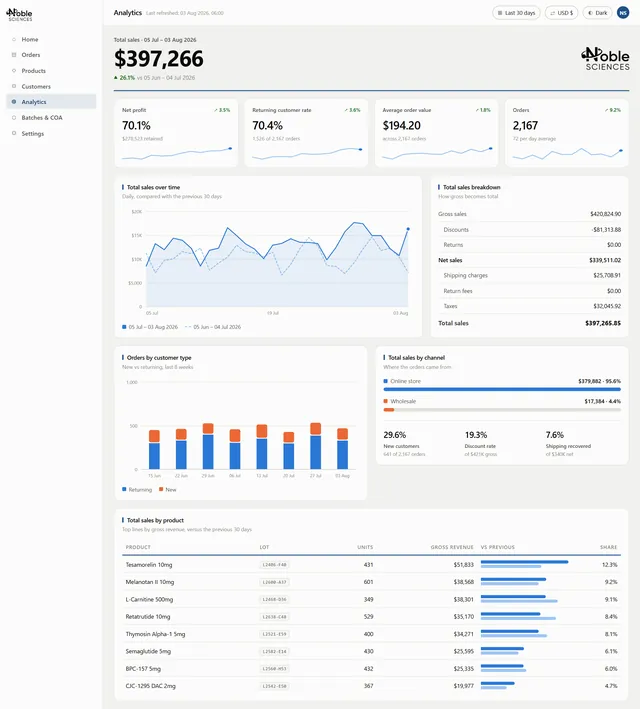The image size is (640, 709).
Task: Sort by the VS PREVIOUS column header
Action: [498, 547]
